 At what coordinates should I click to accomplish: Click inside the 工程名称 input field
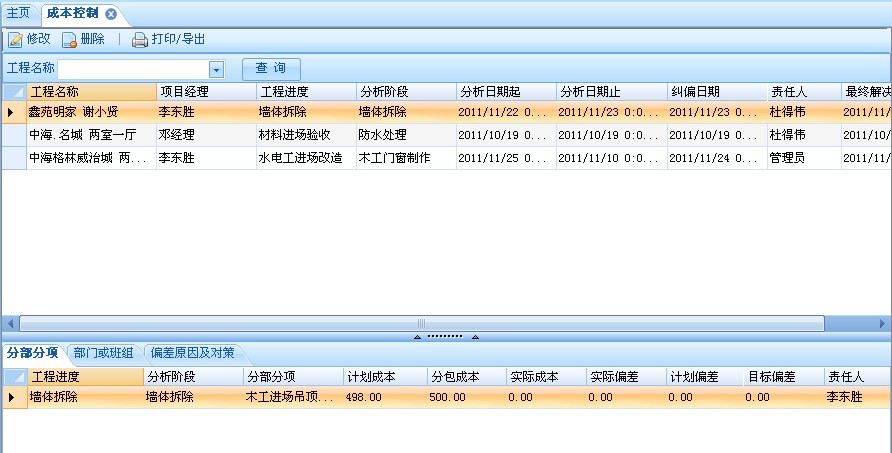pyautogui.click(x=133, y=69)
